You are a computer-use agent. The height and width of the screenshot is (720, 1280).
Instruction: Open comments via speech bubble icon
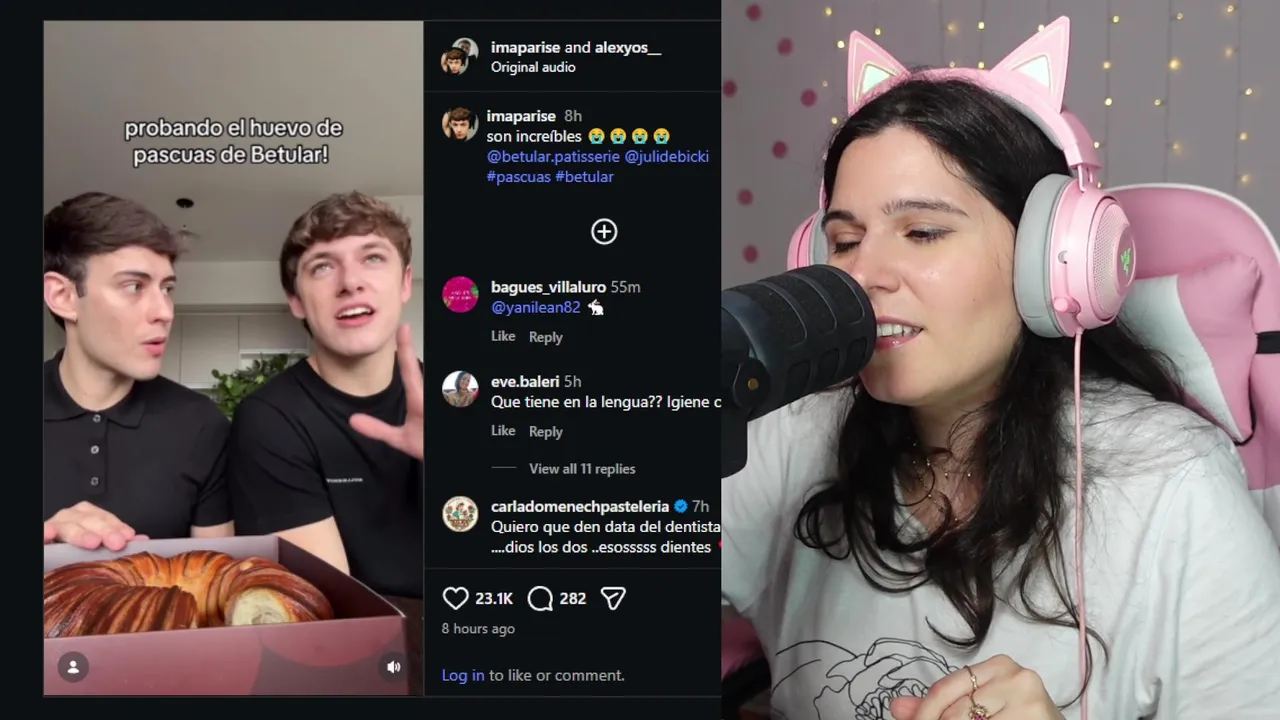540,598
